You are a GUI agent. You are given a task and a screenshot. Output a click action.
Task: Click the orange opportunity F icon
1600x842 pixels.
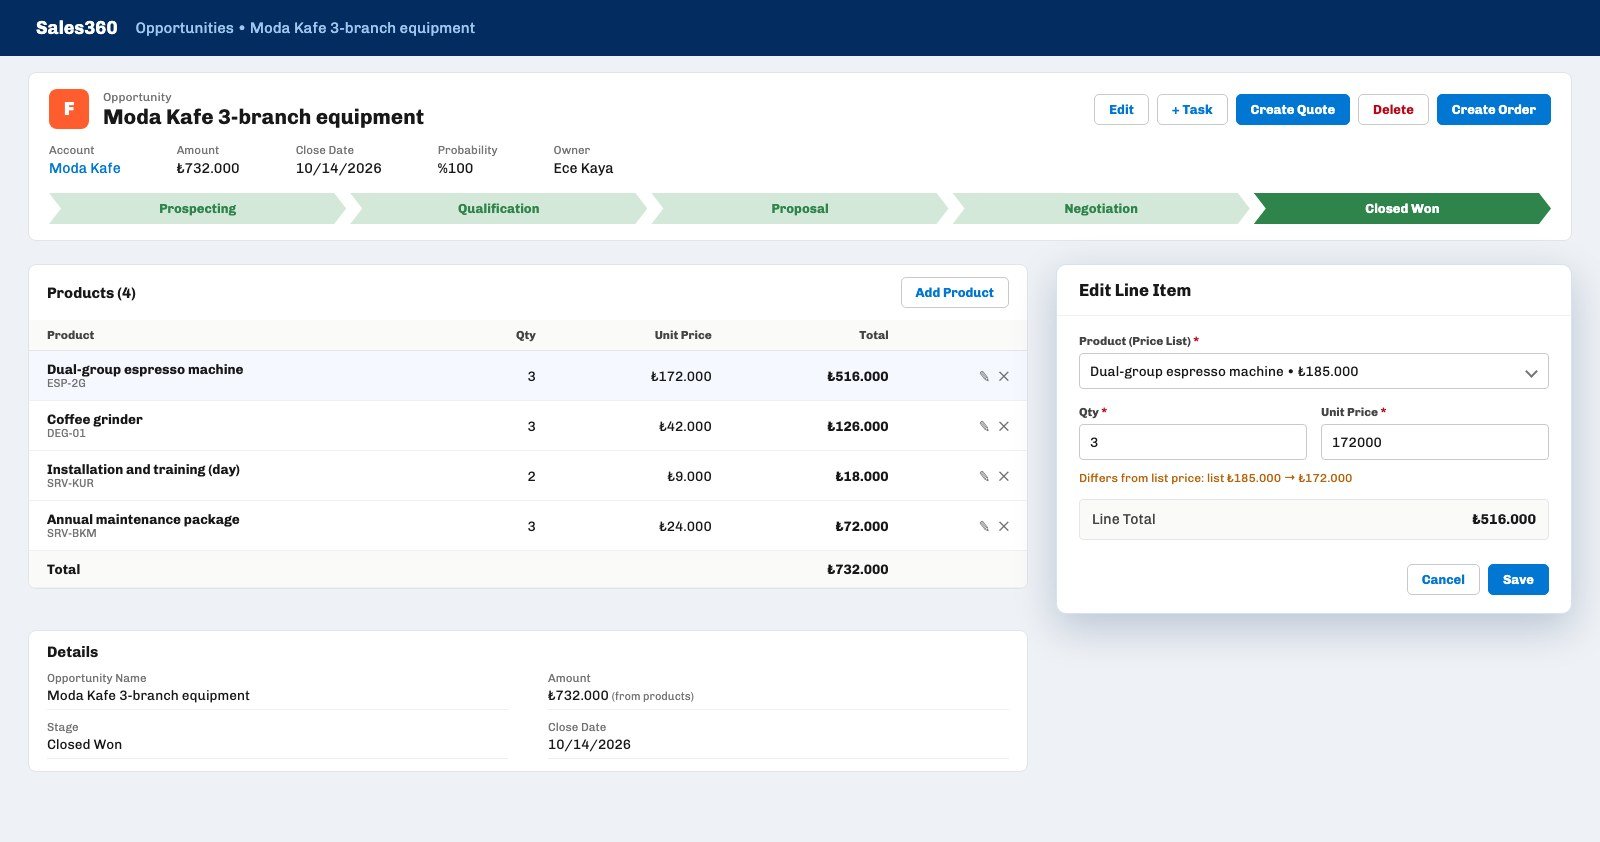point(69,109)
